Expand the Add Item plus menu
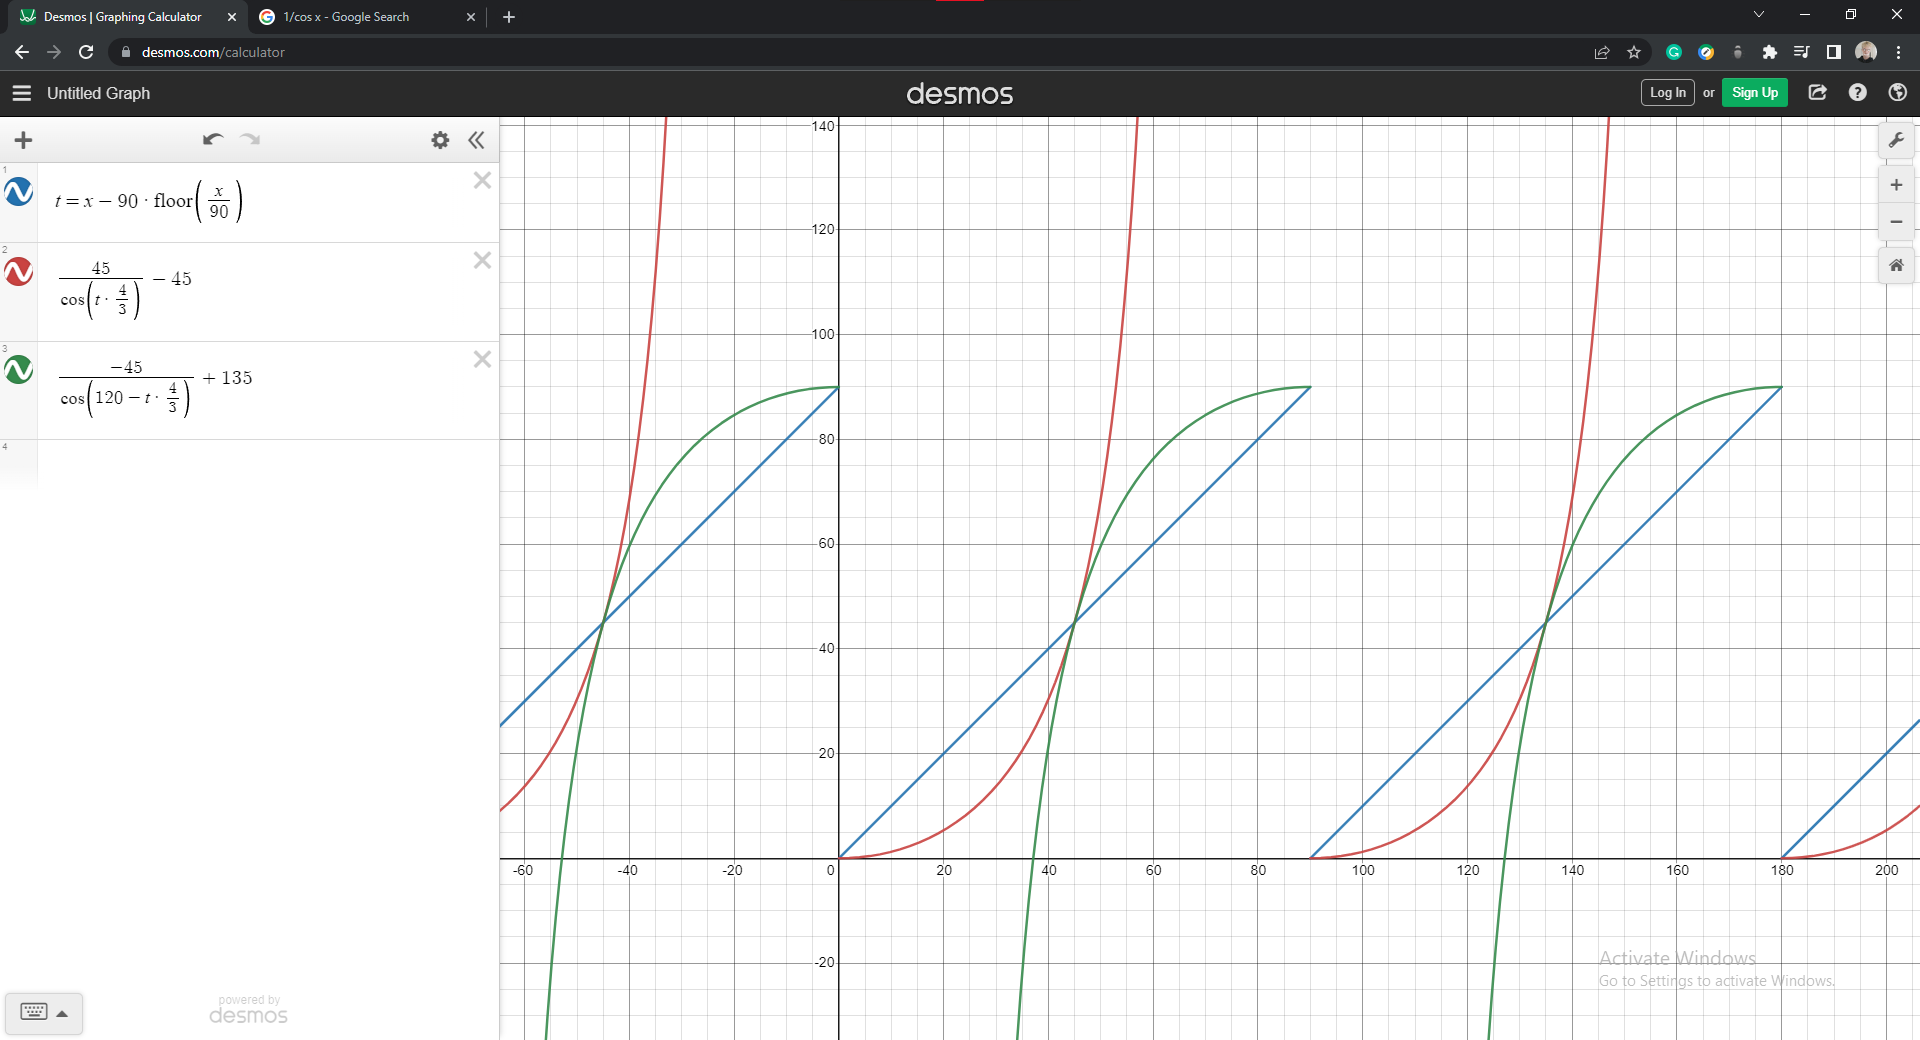Image resolution: width=1920 pixels, height=1040 pixels. click(x=24, y=140)
